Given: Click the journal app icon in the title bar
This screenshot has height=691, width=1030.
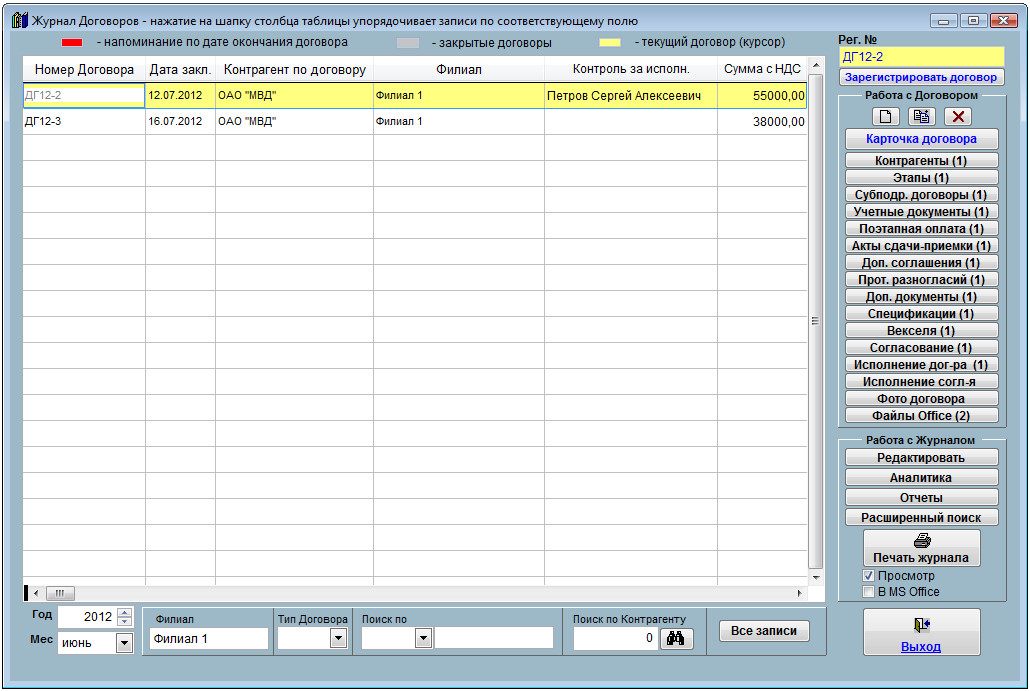Looking at the screenshot, I should [20, 20].
